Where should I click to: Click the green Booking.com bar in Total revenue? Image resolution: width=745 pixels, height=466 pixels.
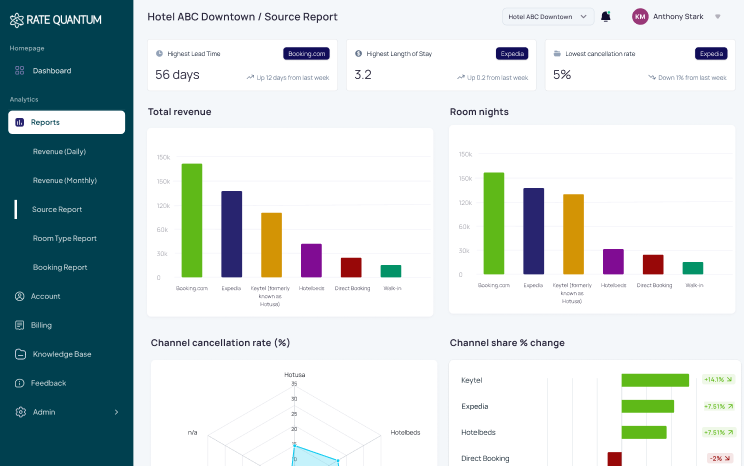click(192, 220)
